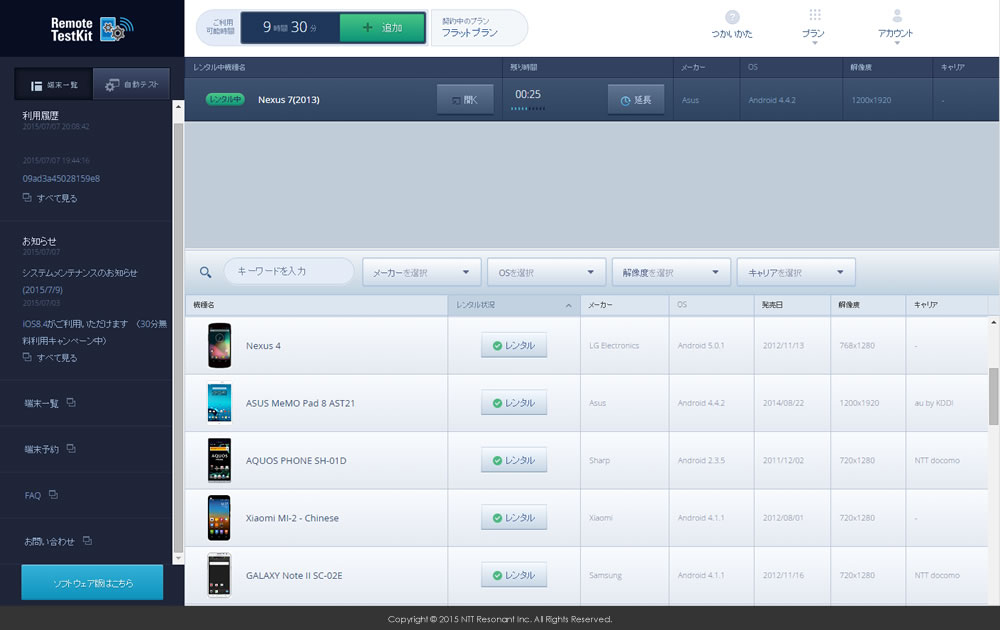The image size is (1000, 630).
Task: Click the Remote TestKit logo
Action: tap(91, 28)
